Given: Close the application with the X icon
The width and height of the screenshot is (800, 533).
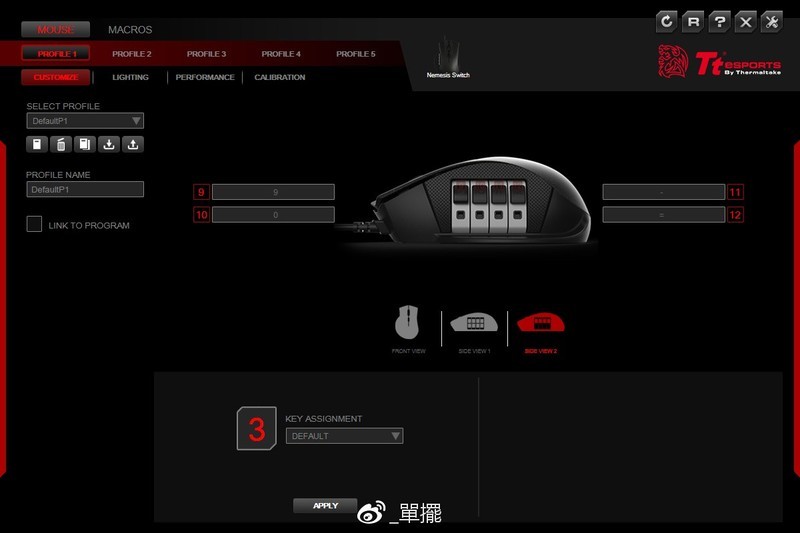Looking at the screenshot, I should 745,22.
